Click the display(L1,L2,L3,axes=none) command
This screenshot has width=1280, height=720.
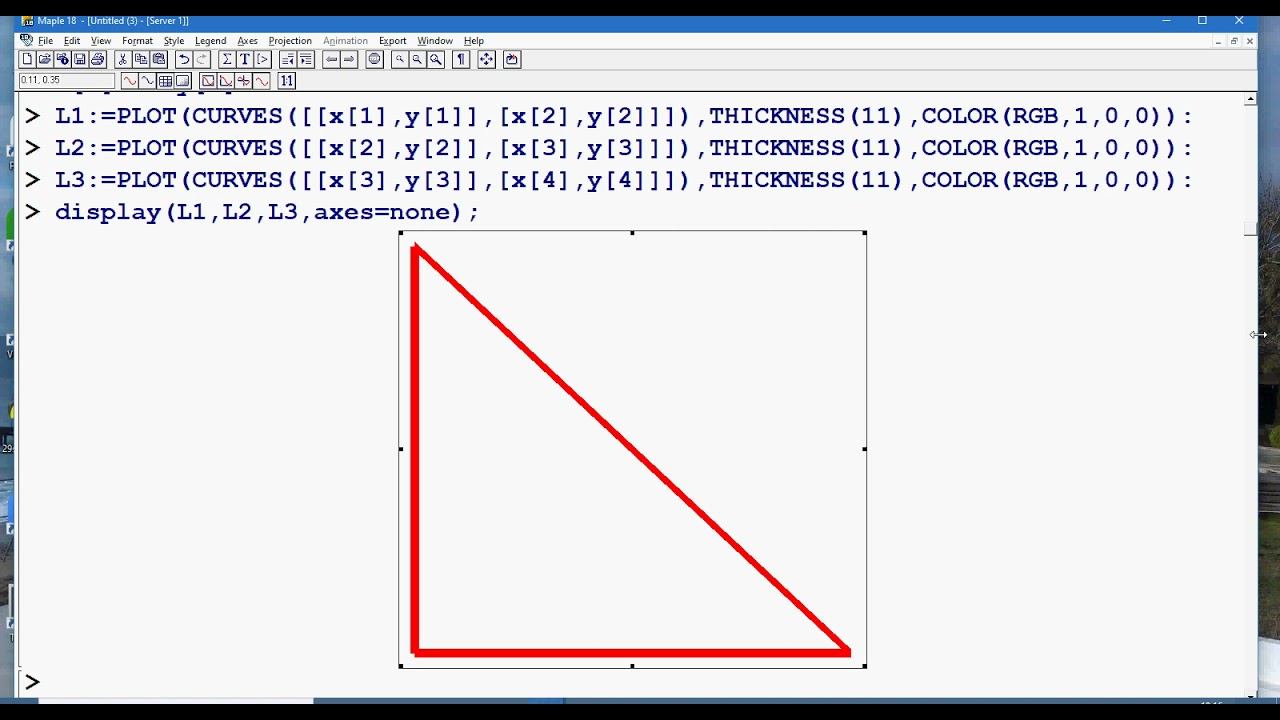pyautogui.click(x=267, y=212)
